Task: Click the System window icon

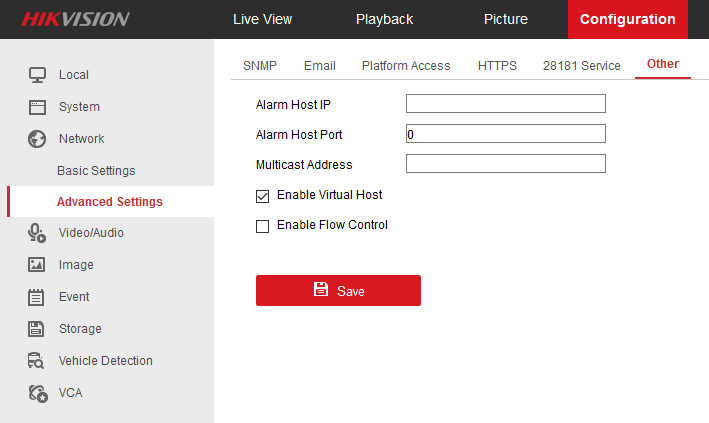Action: [37, 107]
